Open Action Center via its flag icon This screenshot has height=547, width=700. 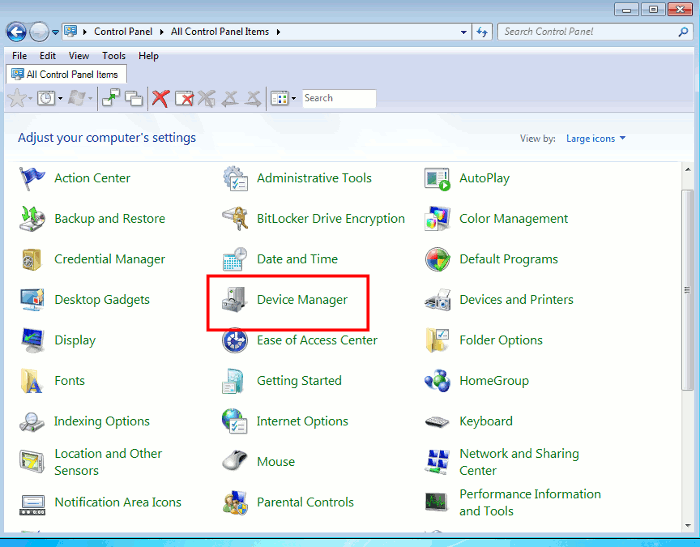coord(32,178)
